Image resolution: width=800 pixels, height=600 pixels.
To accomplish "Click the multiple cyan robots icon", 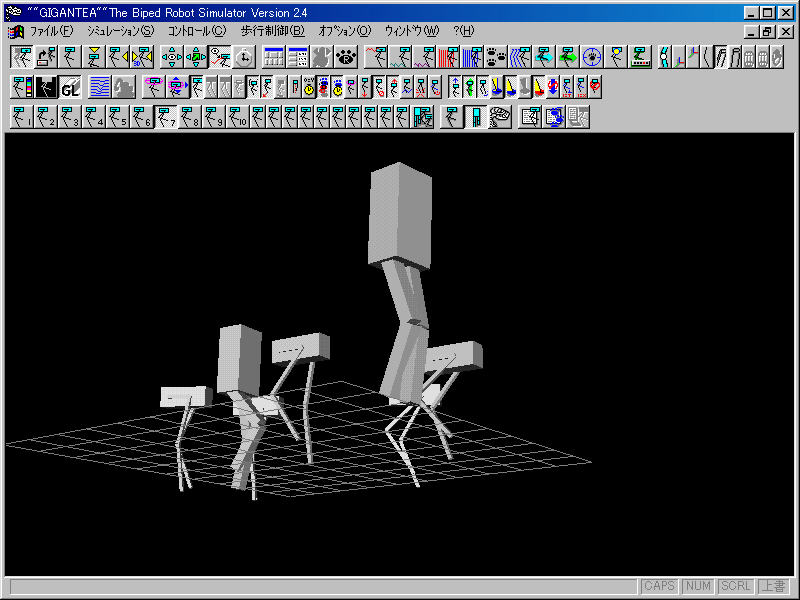I will point(422,117).
